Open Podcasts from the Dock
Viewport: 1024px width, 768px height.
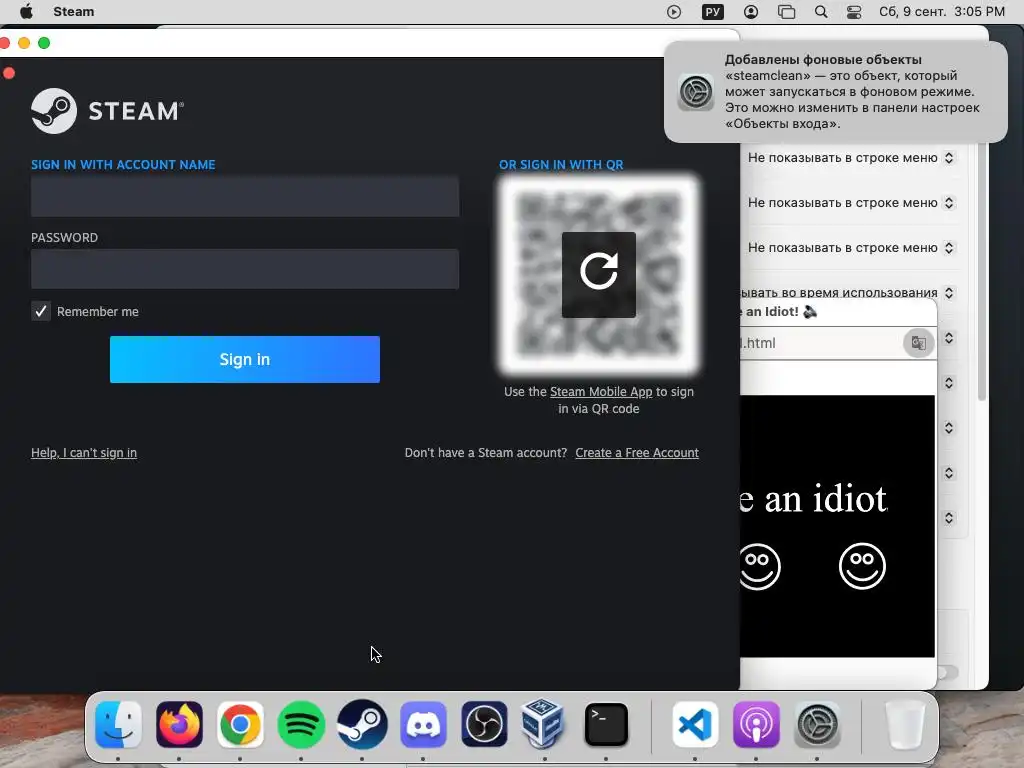pyautogui.click(x=756, y=725)
